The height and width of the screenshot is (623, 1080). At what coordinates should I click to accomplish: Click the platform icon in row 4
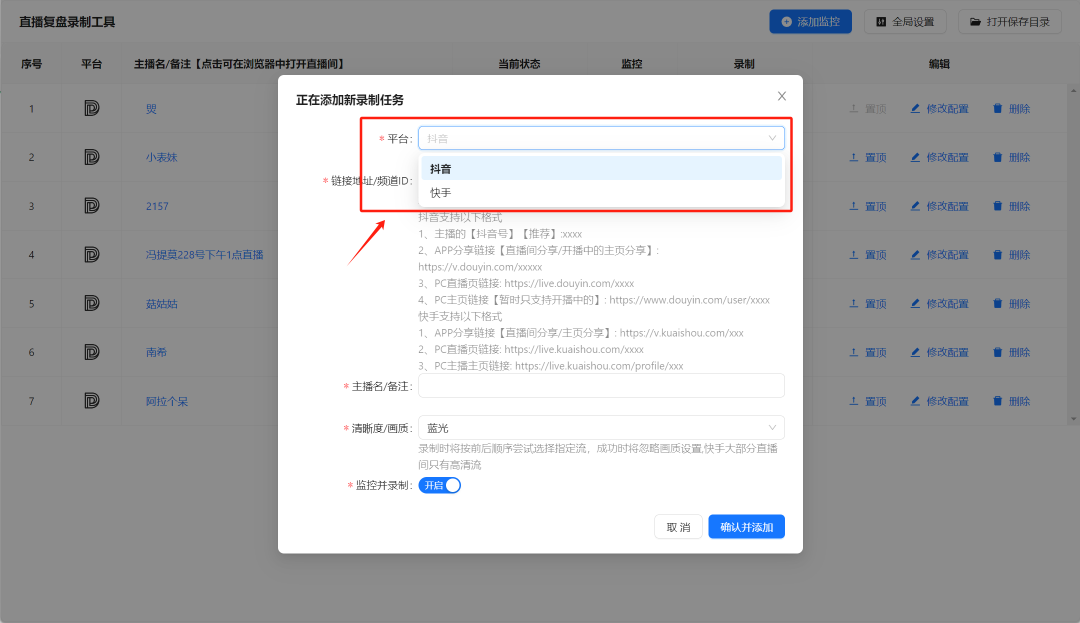[92, 255]
